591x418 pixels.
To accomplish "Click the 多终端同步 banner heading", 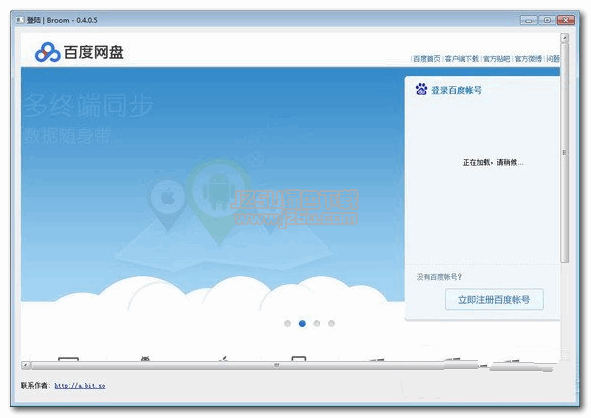I will click(88, 105).
